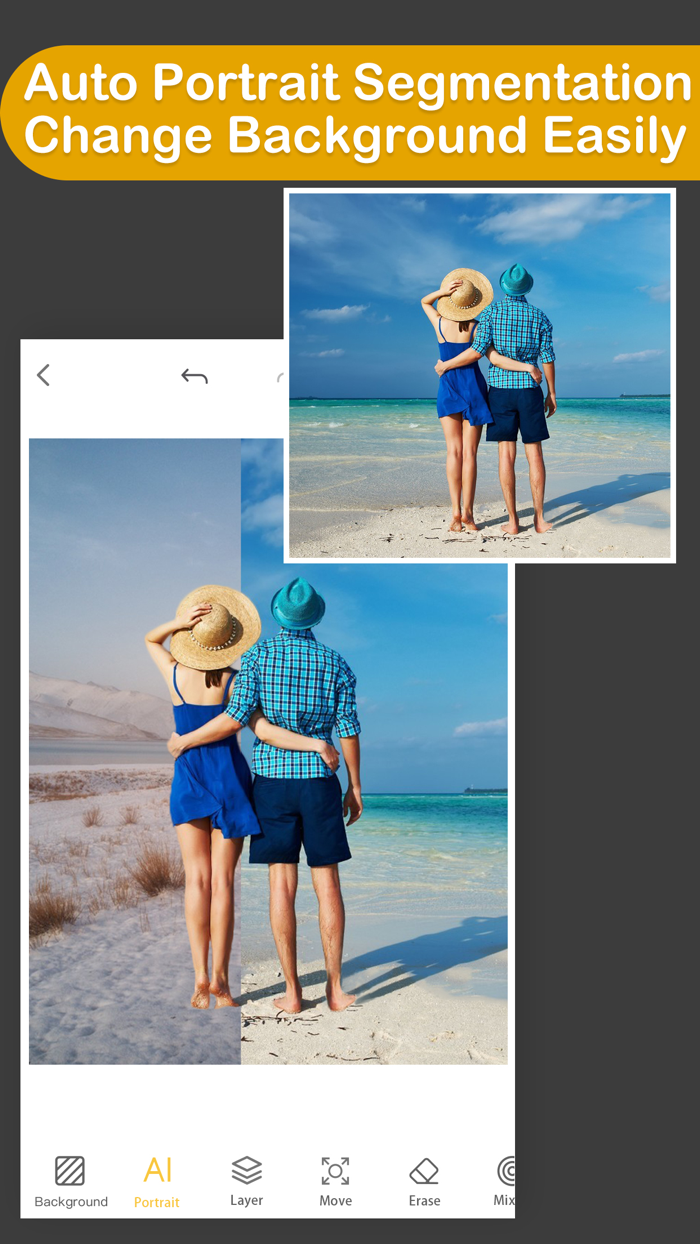The width and height of the screenshot is (700, 1244).
Task: Select the Move tool
Action: [335, 1182]
